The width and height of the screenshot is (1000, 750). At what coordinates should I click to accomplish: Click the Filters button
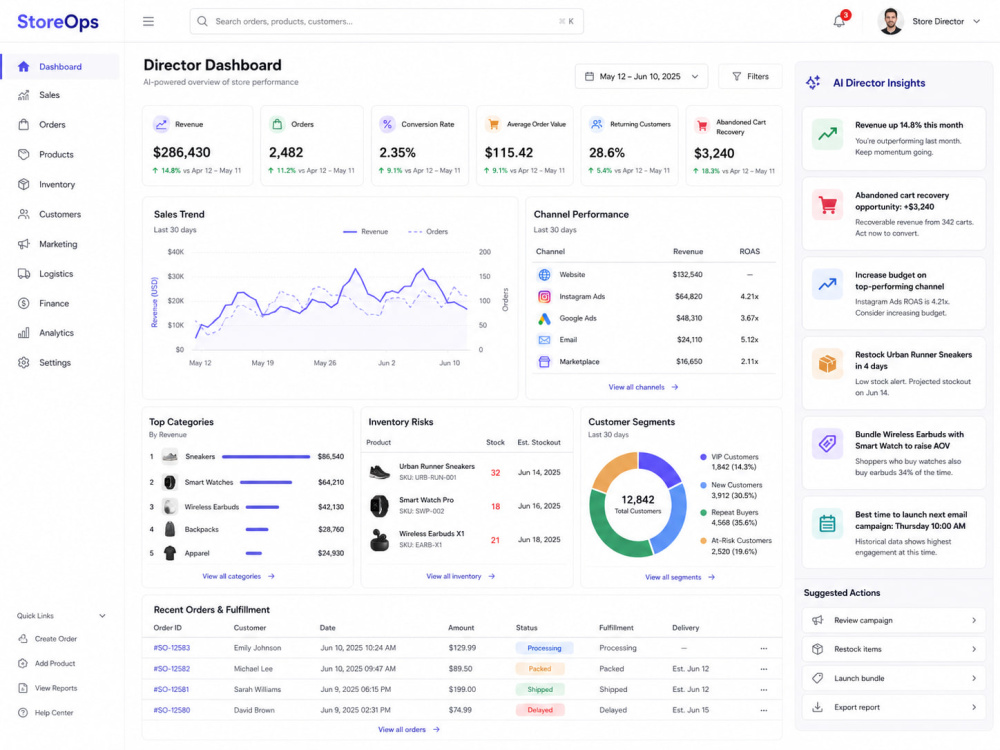point(750,77)
